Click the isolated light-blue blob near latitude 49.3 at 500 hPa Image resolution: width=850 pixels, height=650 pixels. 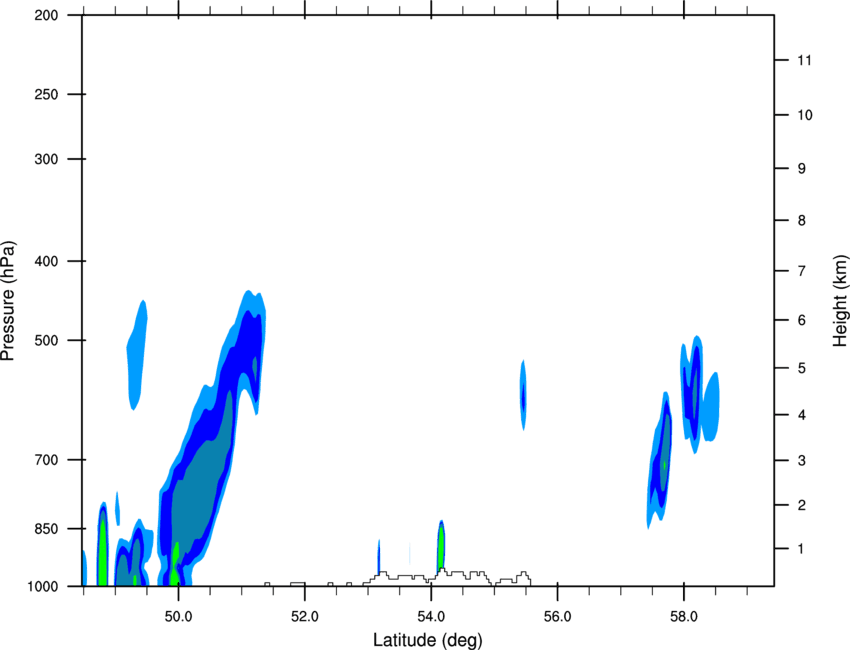pos(137,355)
